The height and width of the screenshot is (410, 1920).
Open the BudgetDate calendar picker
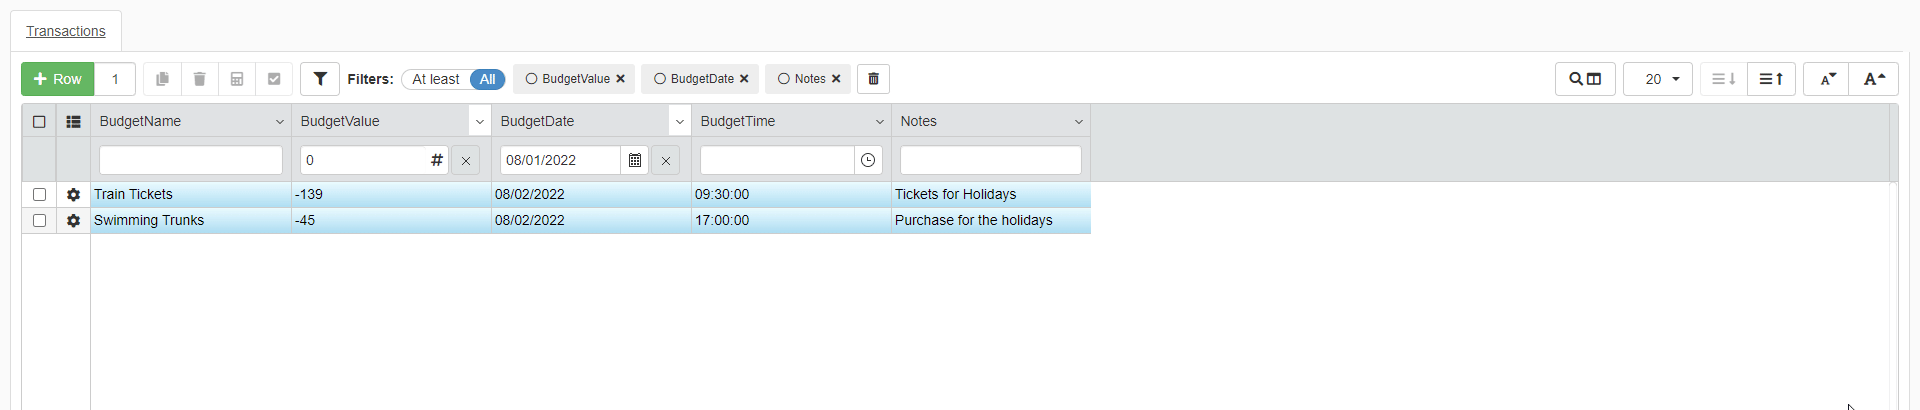coord(635,160)
